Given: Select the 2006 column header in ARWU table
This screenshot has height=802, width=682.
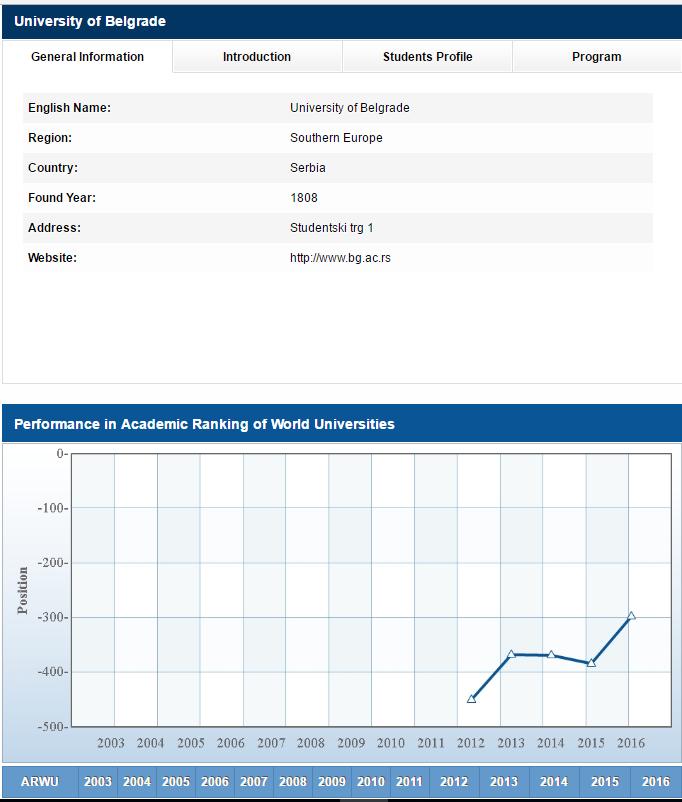Looking at the screenshot, I should (215, 782).
